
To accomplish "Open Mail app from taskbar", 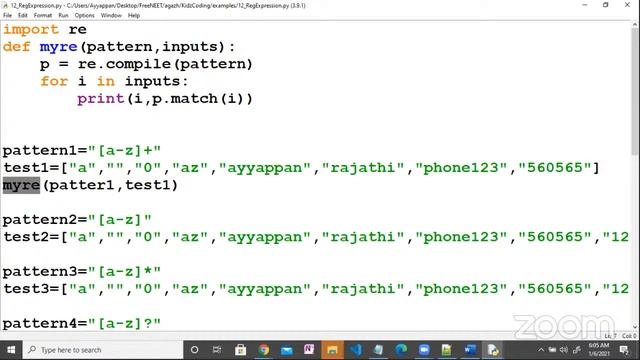I will [287, 350].
